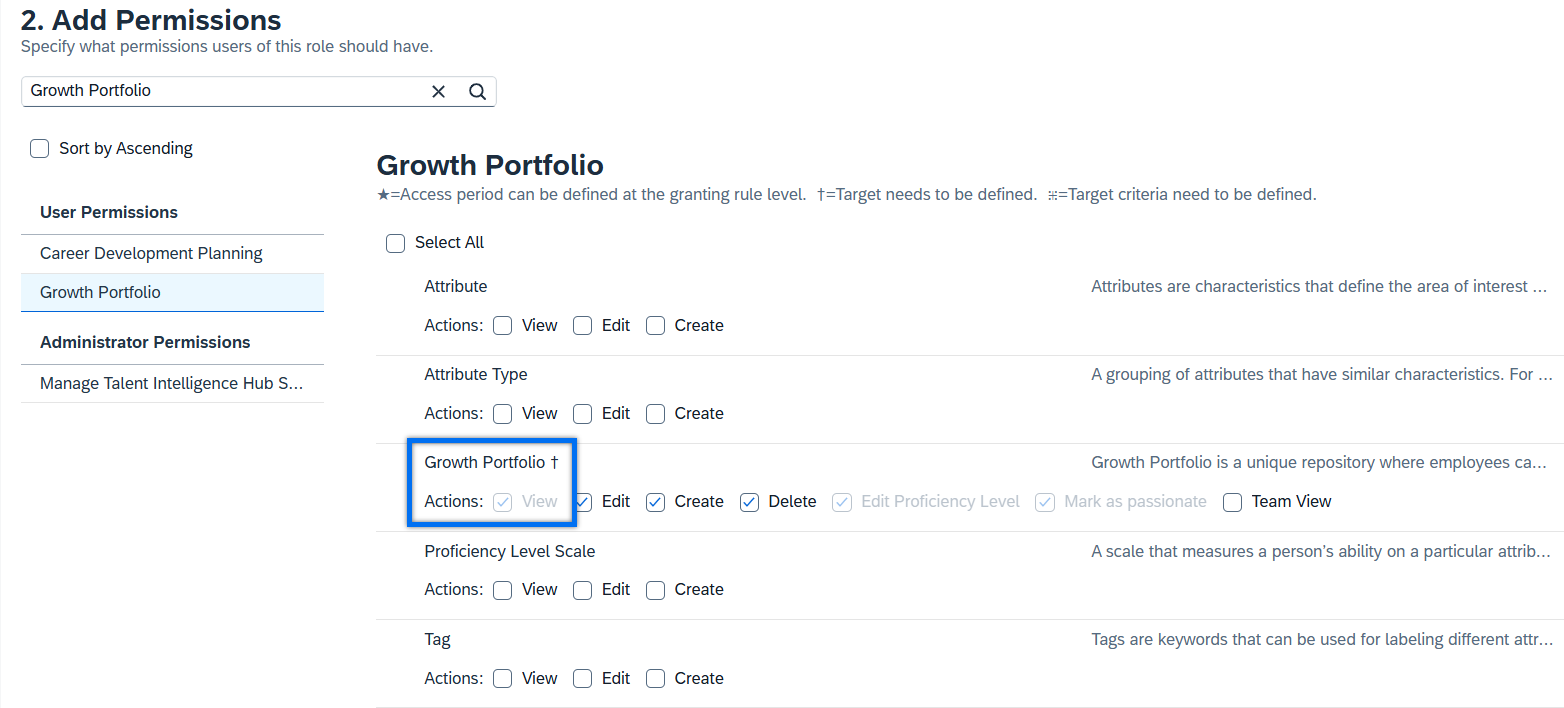This screenshot has width=1564, height=708.
Task: Clear the Growth Portfolio search text
Action: pyautogui.click(x=438, y=91)
